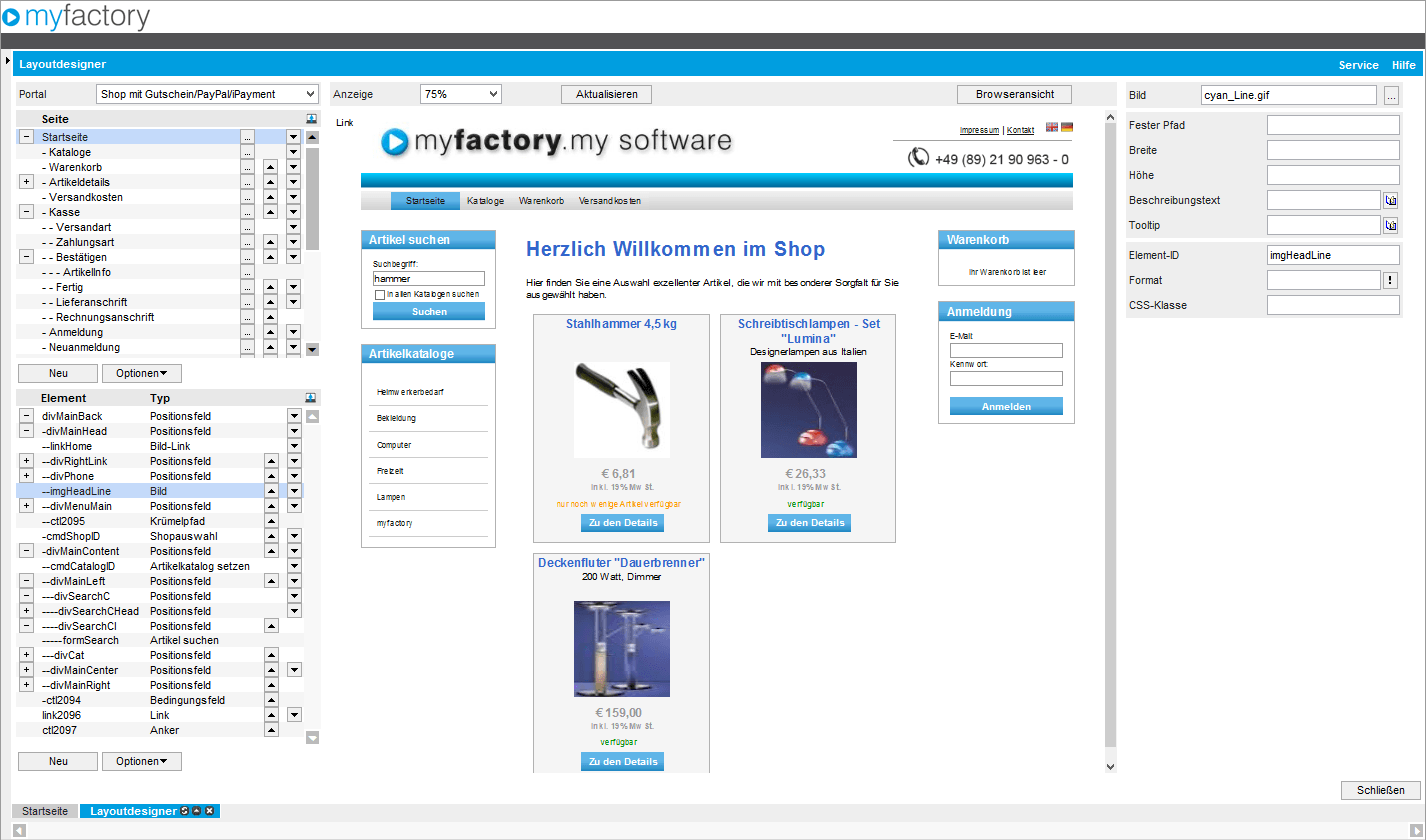Viewport: 1426px width, 840px height.
Task: Switch preview to English flag
Action: click(1051, 128)
